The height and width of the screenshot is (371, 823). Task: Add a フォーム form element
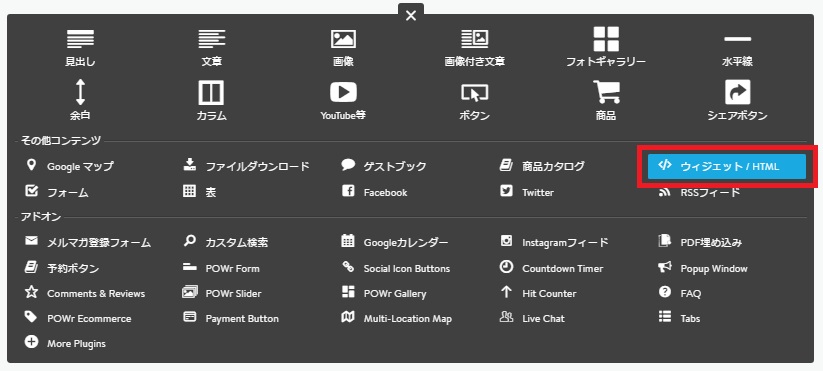(x=57, y=192)
